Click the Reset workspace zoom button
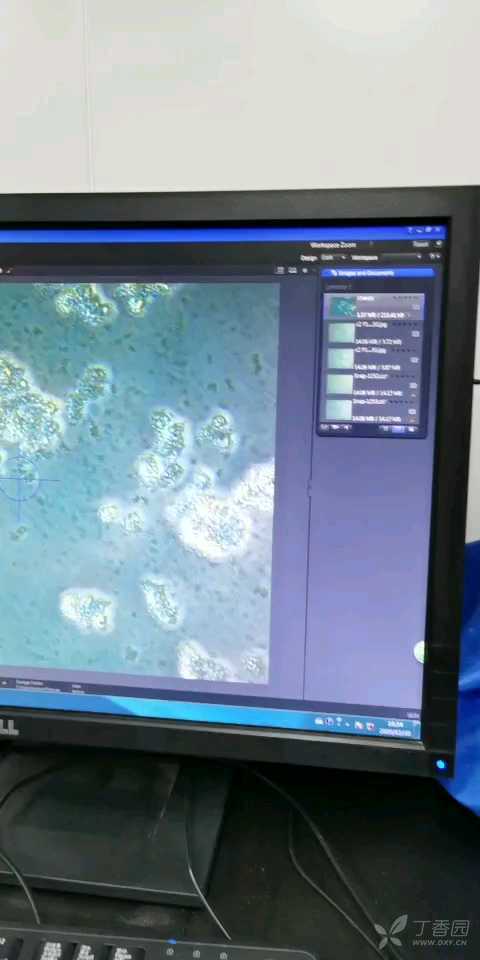The image size is (480, 960). [x=421, y=244]
